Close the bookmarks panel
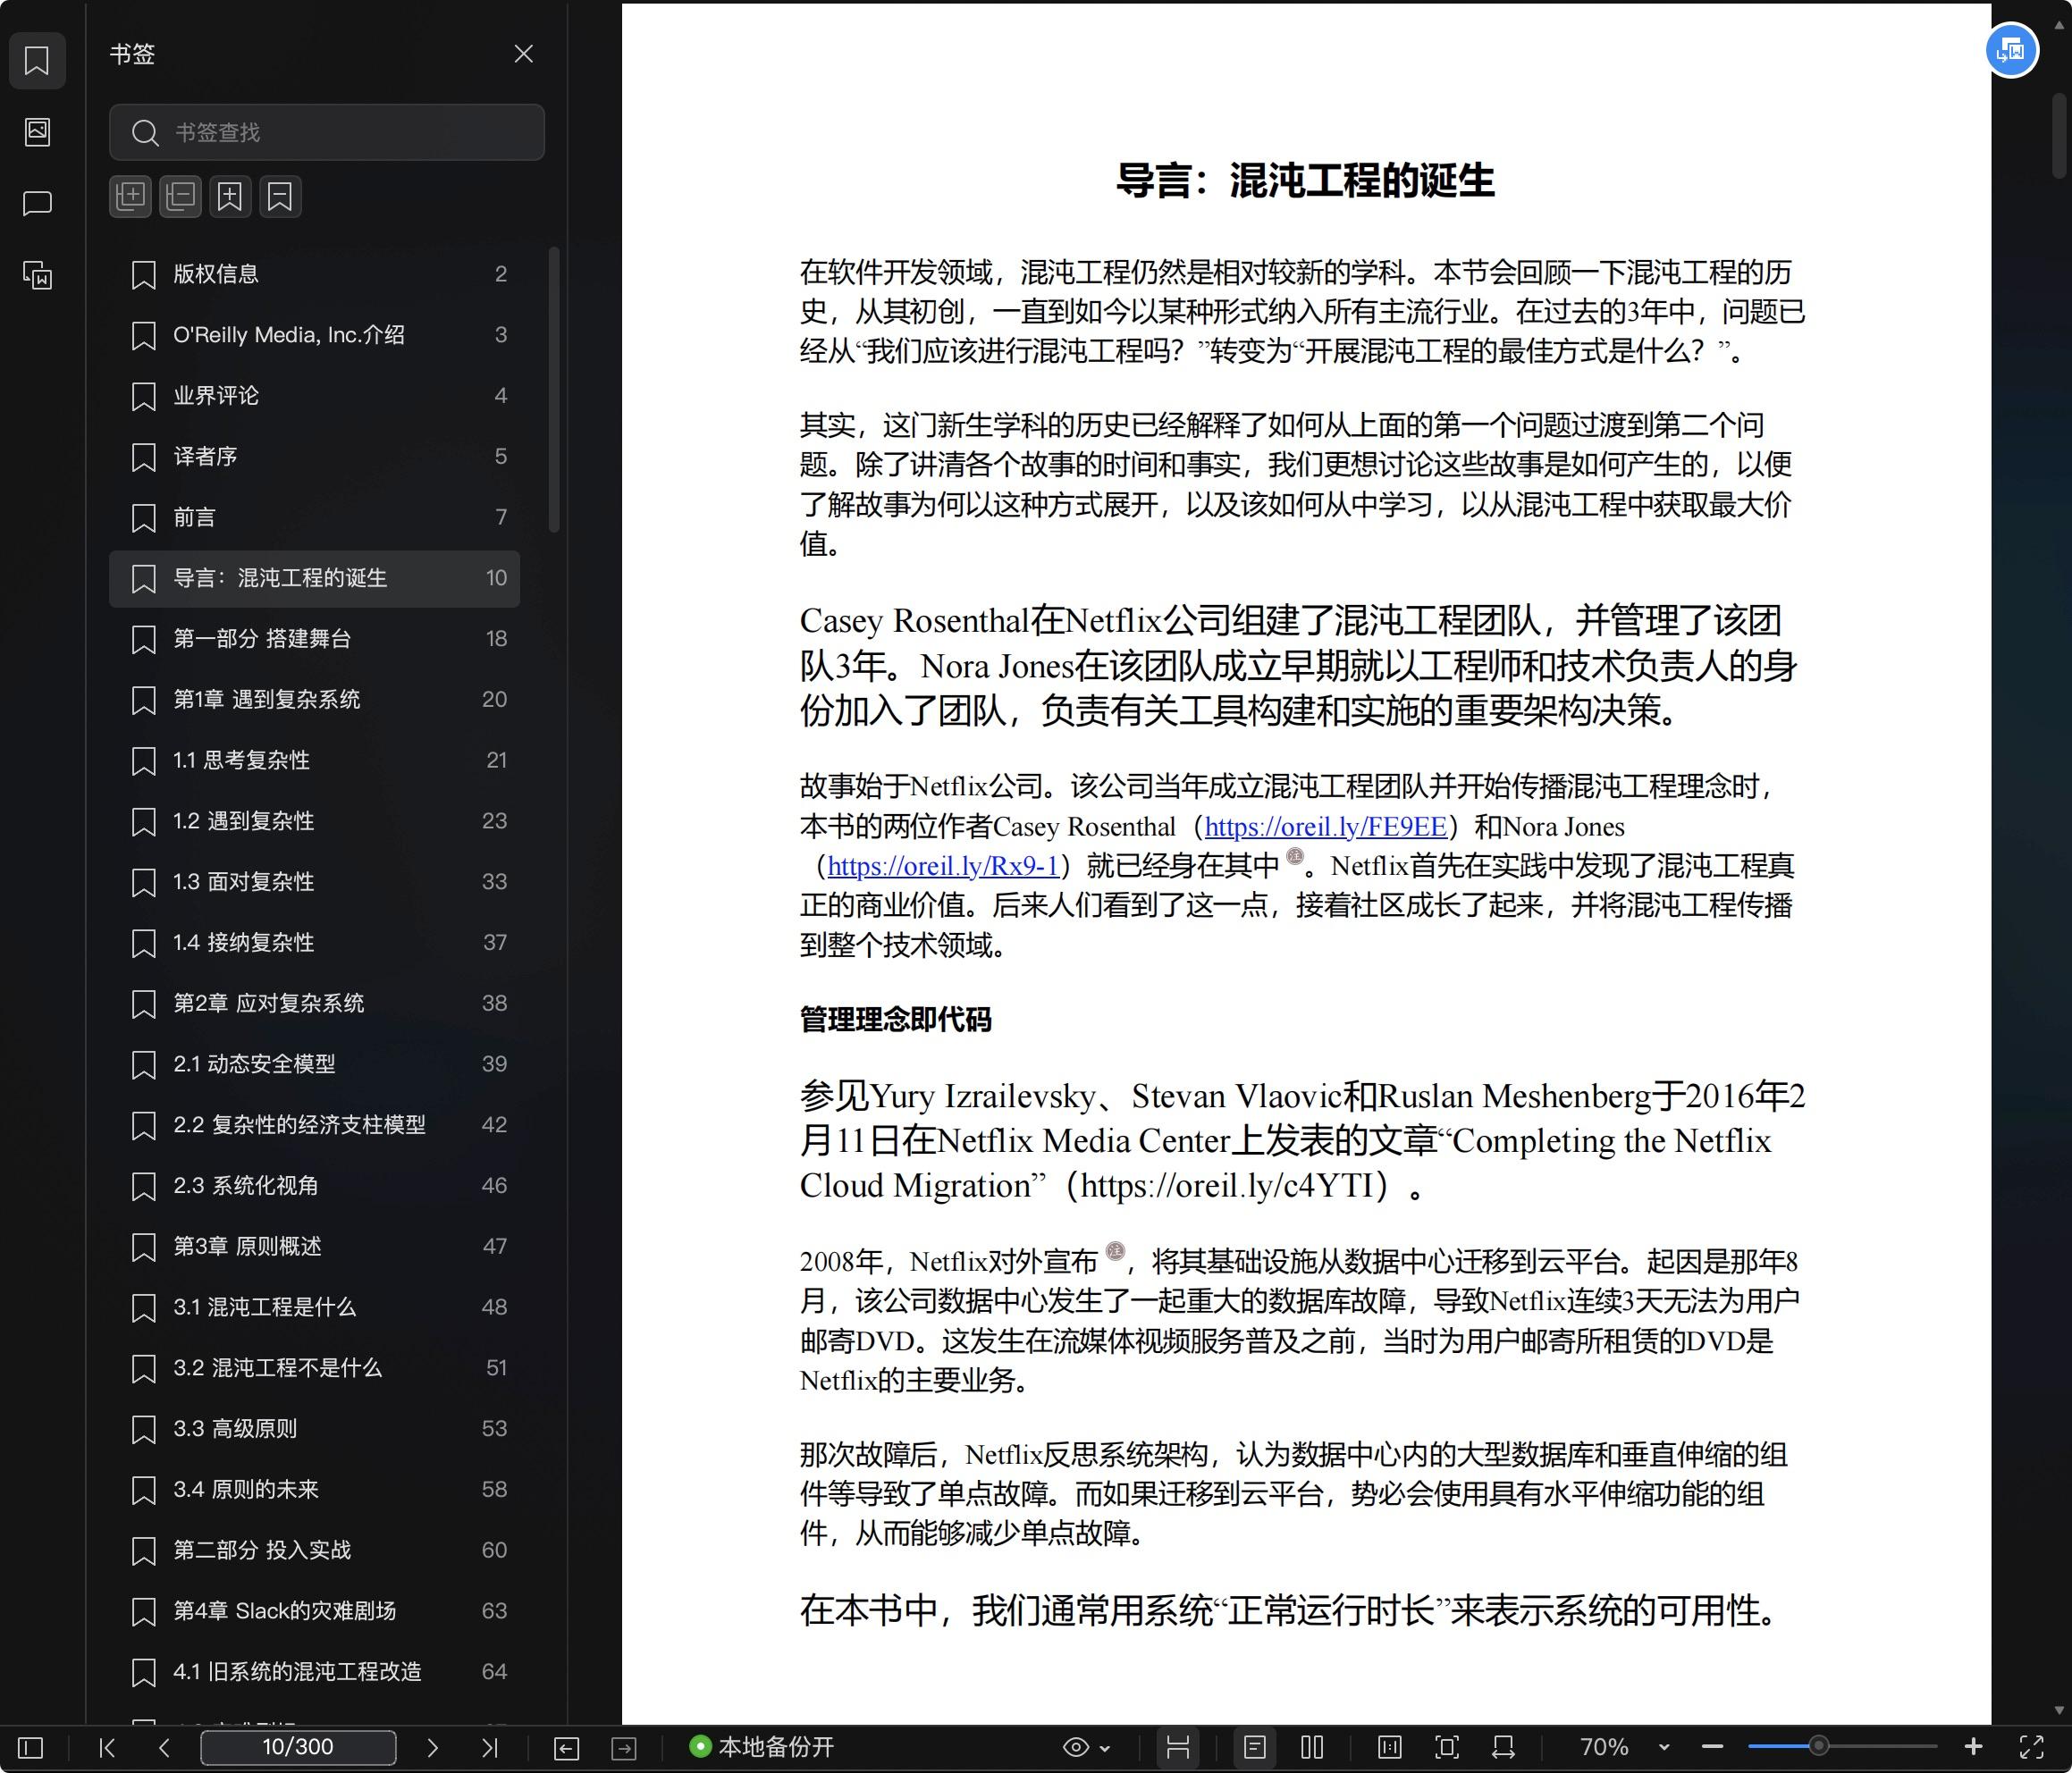This screenshot has width=2072, height=1773. coord(523,54)
